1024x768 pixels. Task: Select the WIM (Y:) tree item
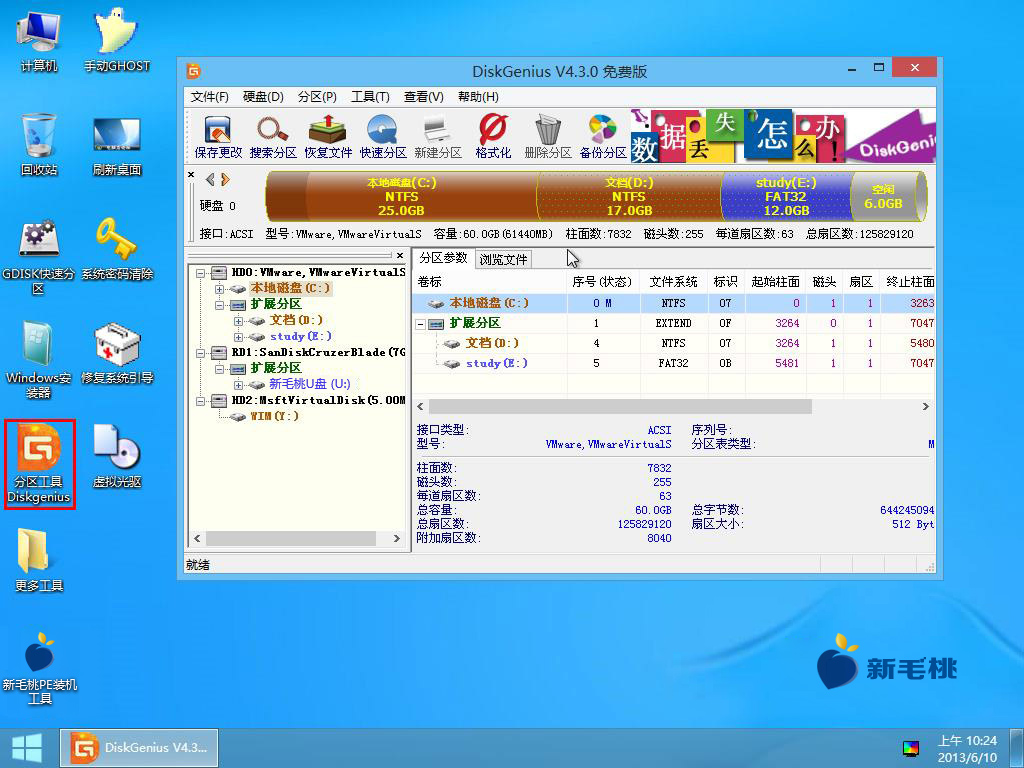point(274,416)
